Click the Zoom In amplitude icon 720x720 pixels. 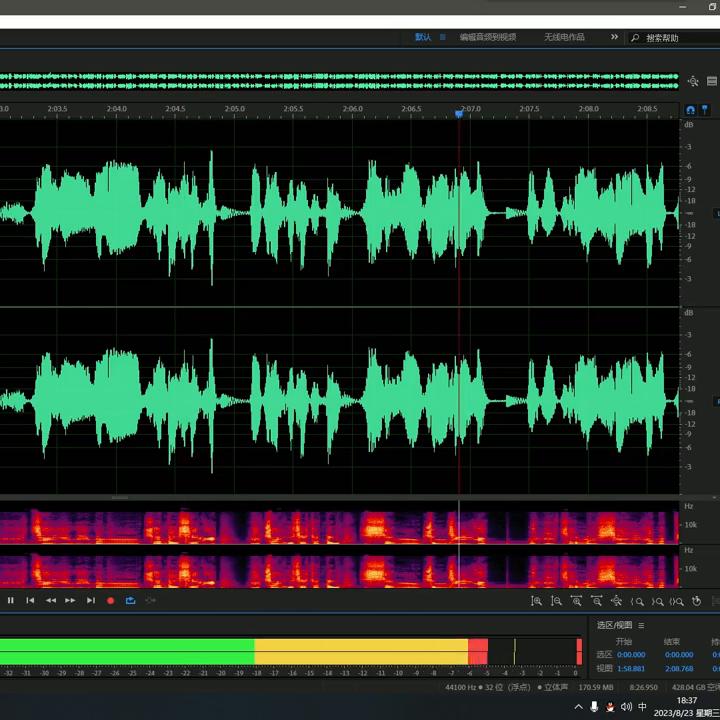tap(536, 601)
